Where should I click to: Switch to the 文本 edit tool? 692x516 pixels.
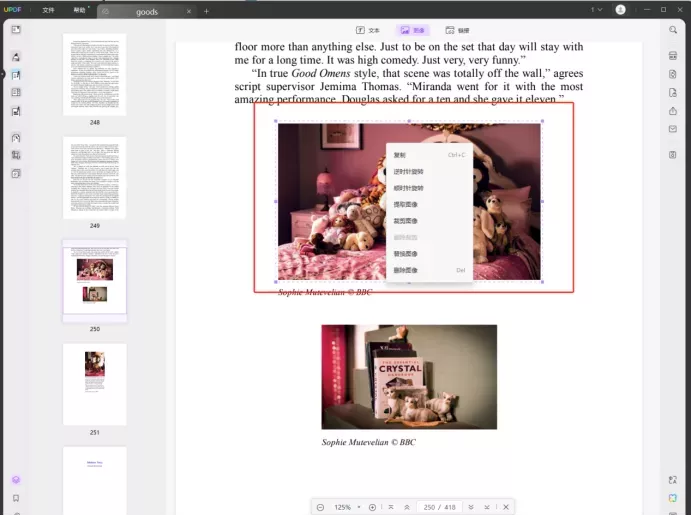(x=368, y=31)
